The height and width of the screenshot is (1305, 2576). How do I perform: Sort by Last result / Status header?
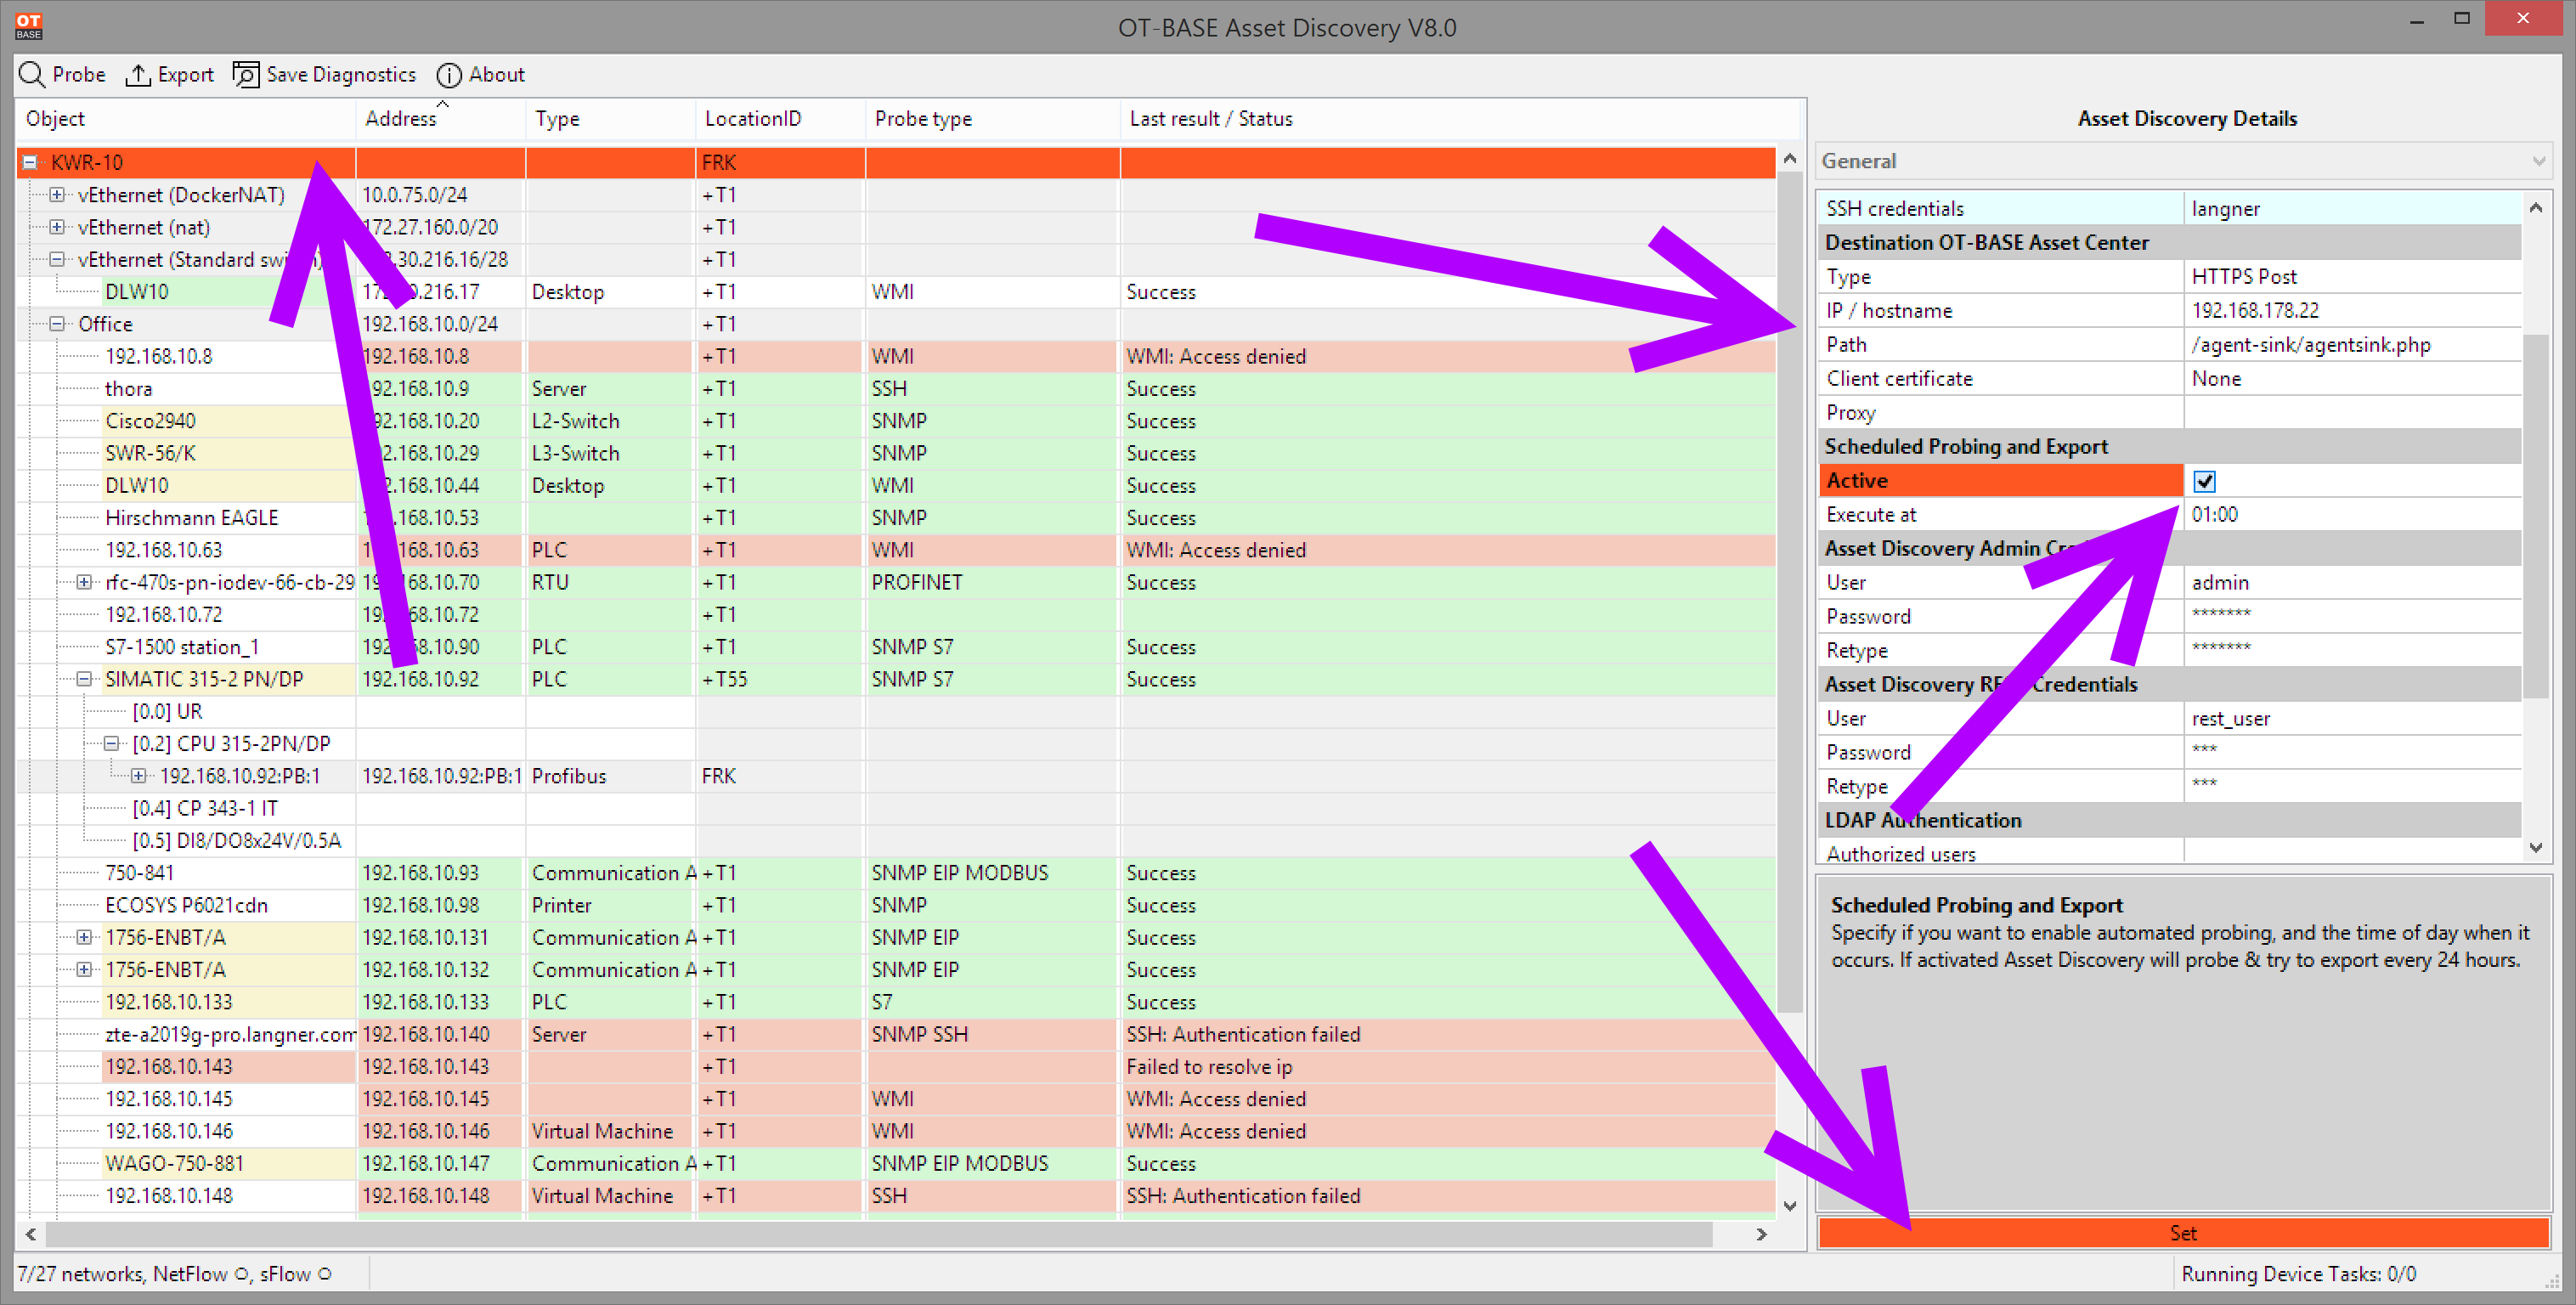tap(1460, 119)
